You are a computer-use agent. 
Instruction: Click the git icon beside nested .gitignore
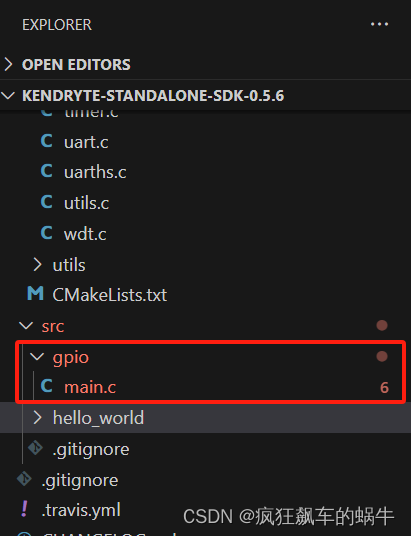(35, 448)
